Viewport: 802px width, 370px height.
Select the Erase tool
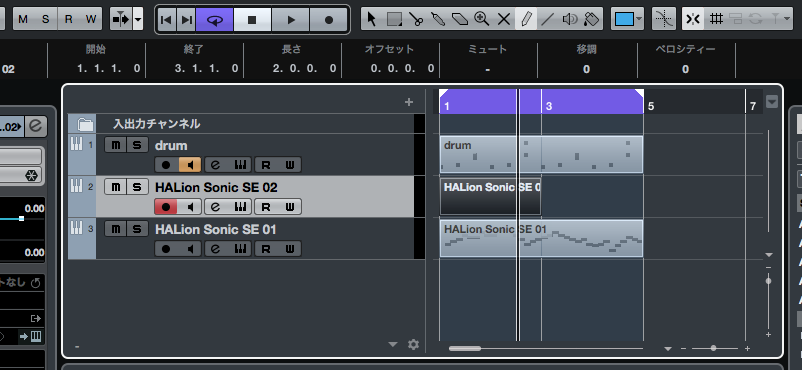[460, 19]
